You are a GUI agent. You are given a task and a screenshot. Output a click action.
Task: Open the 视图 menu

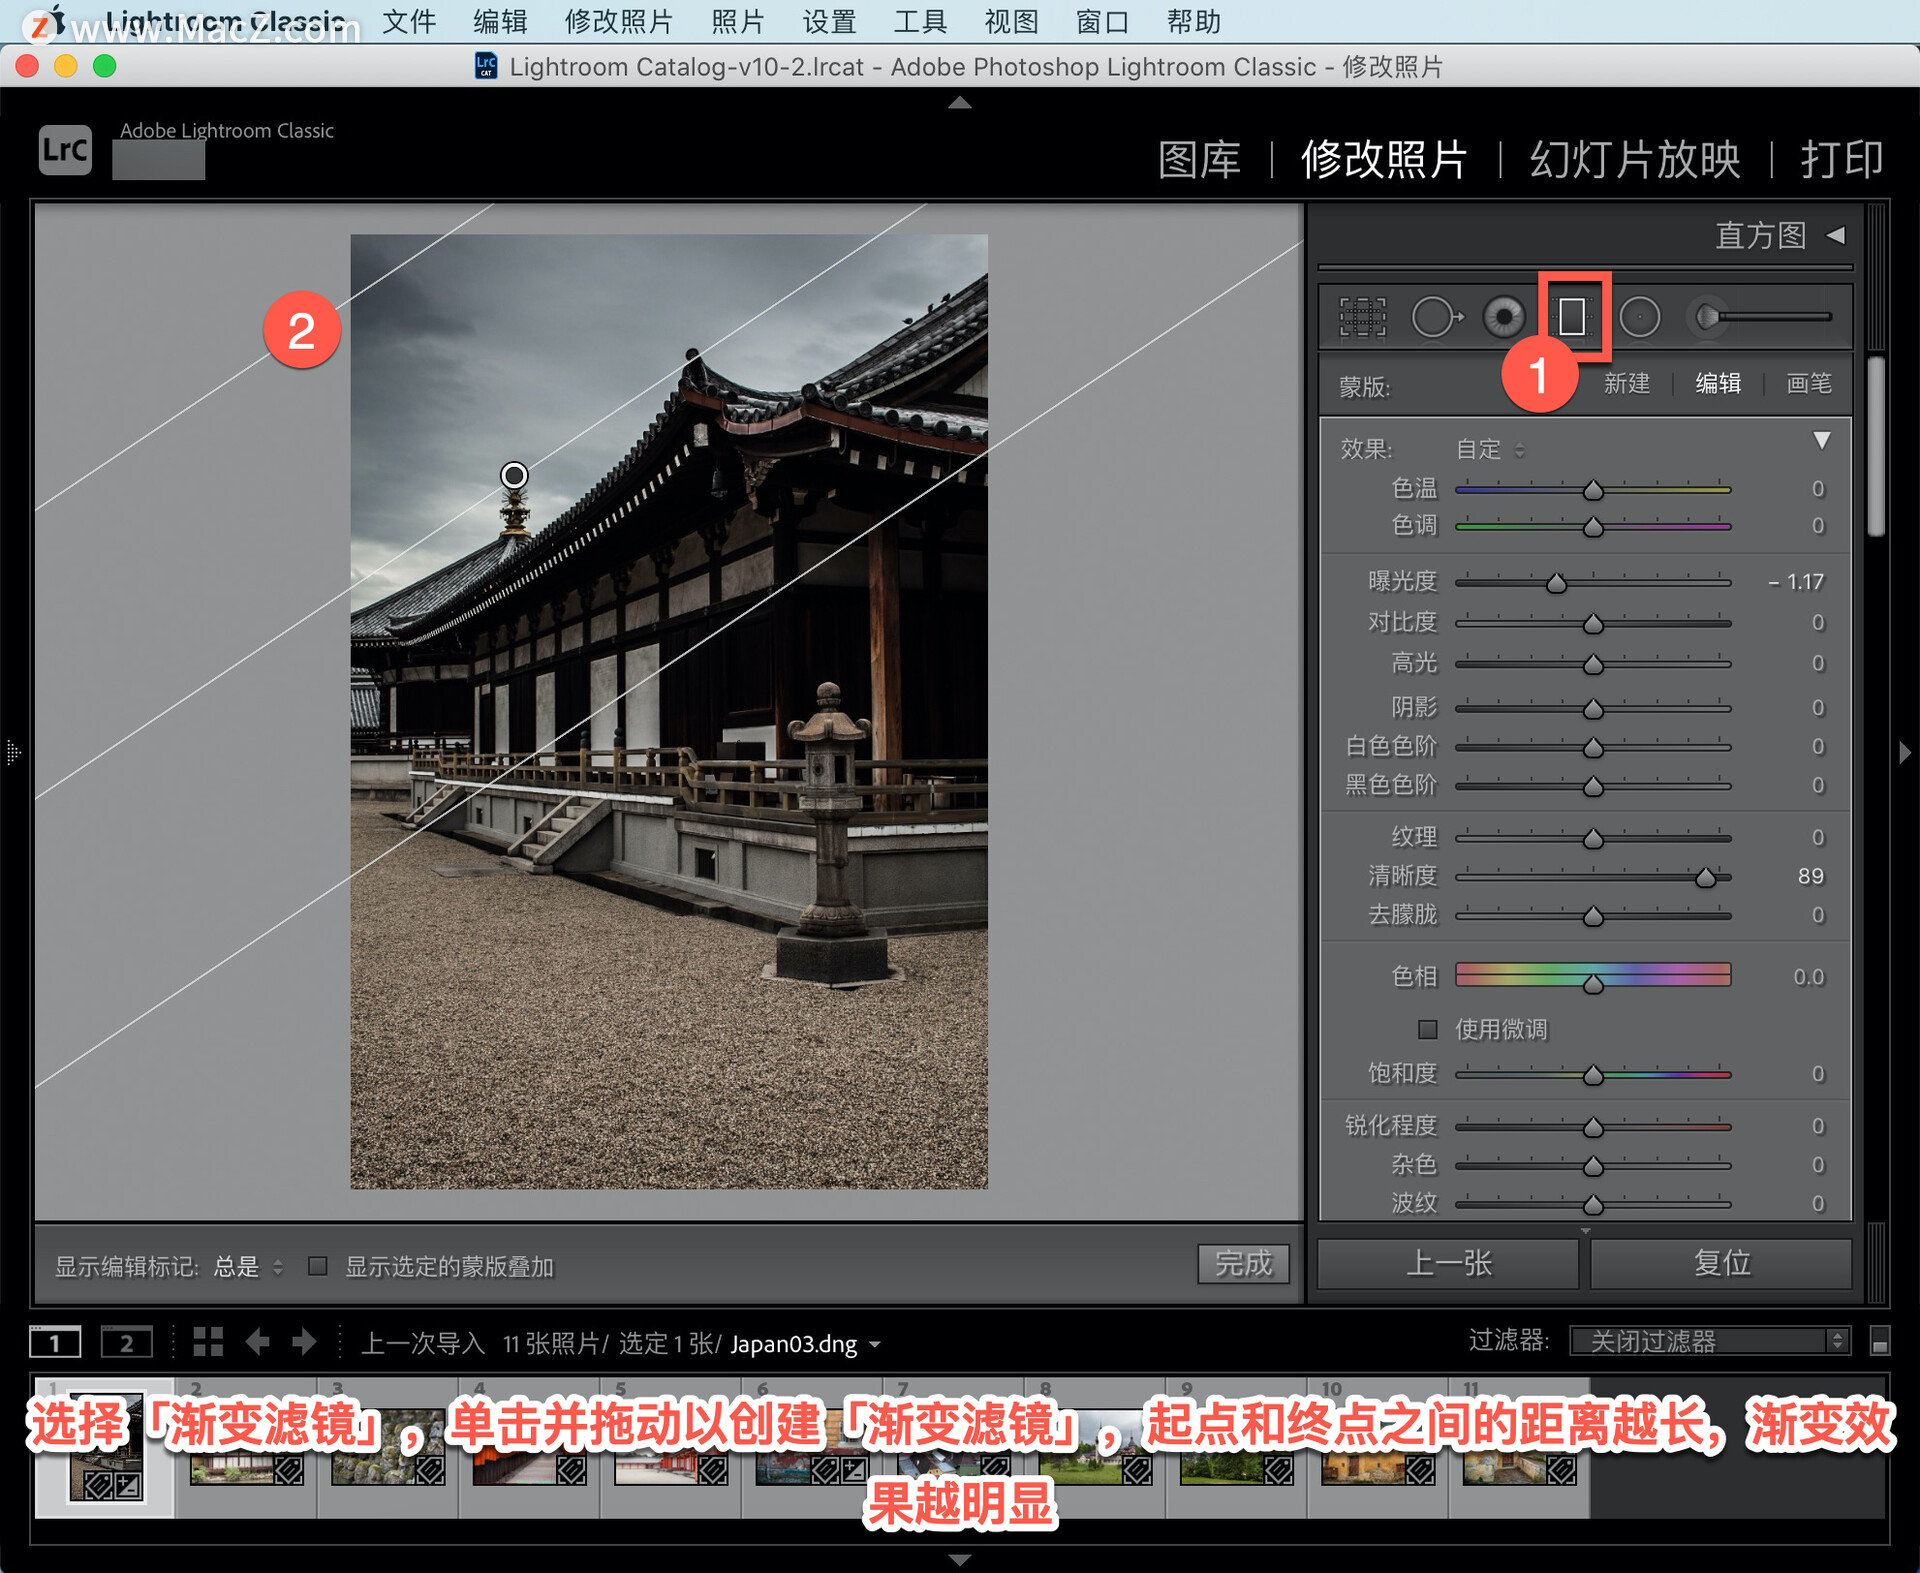click(1011, 21)
